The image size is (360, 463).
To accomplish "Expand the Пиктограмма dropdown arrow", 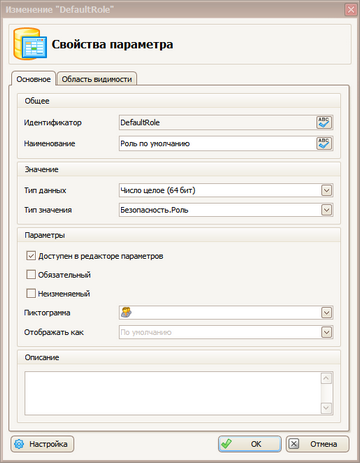I will [327, 313].
